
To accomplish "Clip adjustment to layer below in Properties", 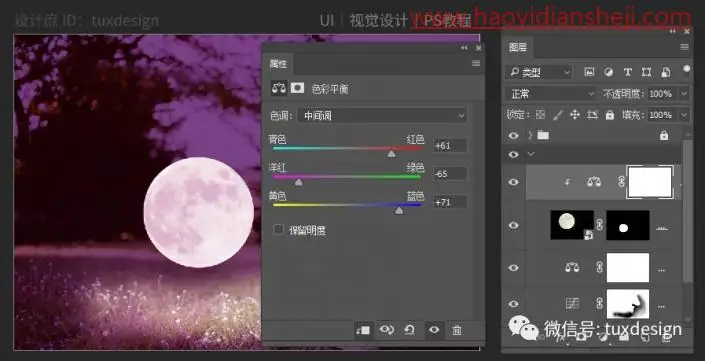I will [363, 330].
